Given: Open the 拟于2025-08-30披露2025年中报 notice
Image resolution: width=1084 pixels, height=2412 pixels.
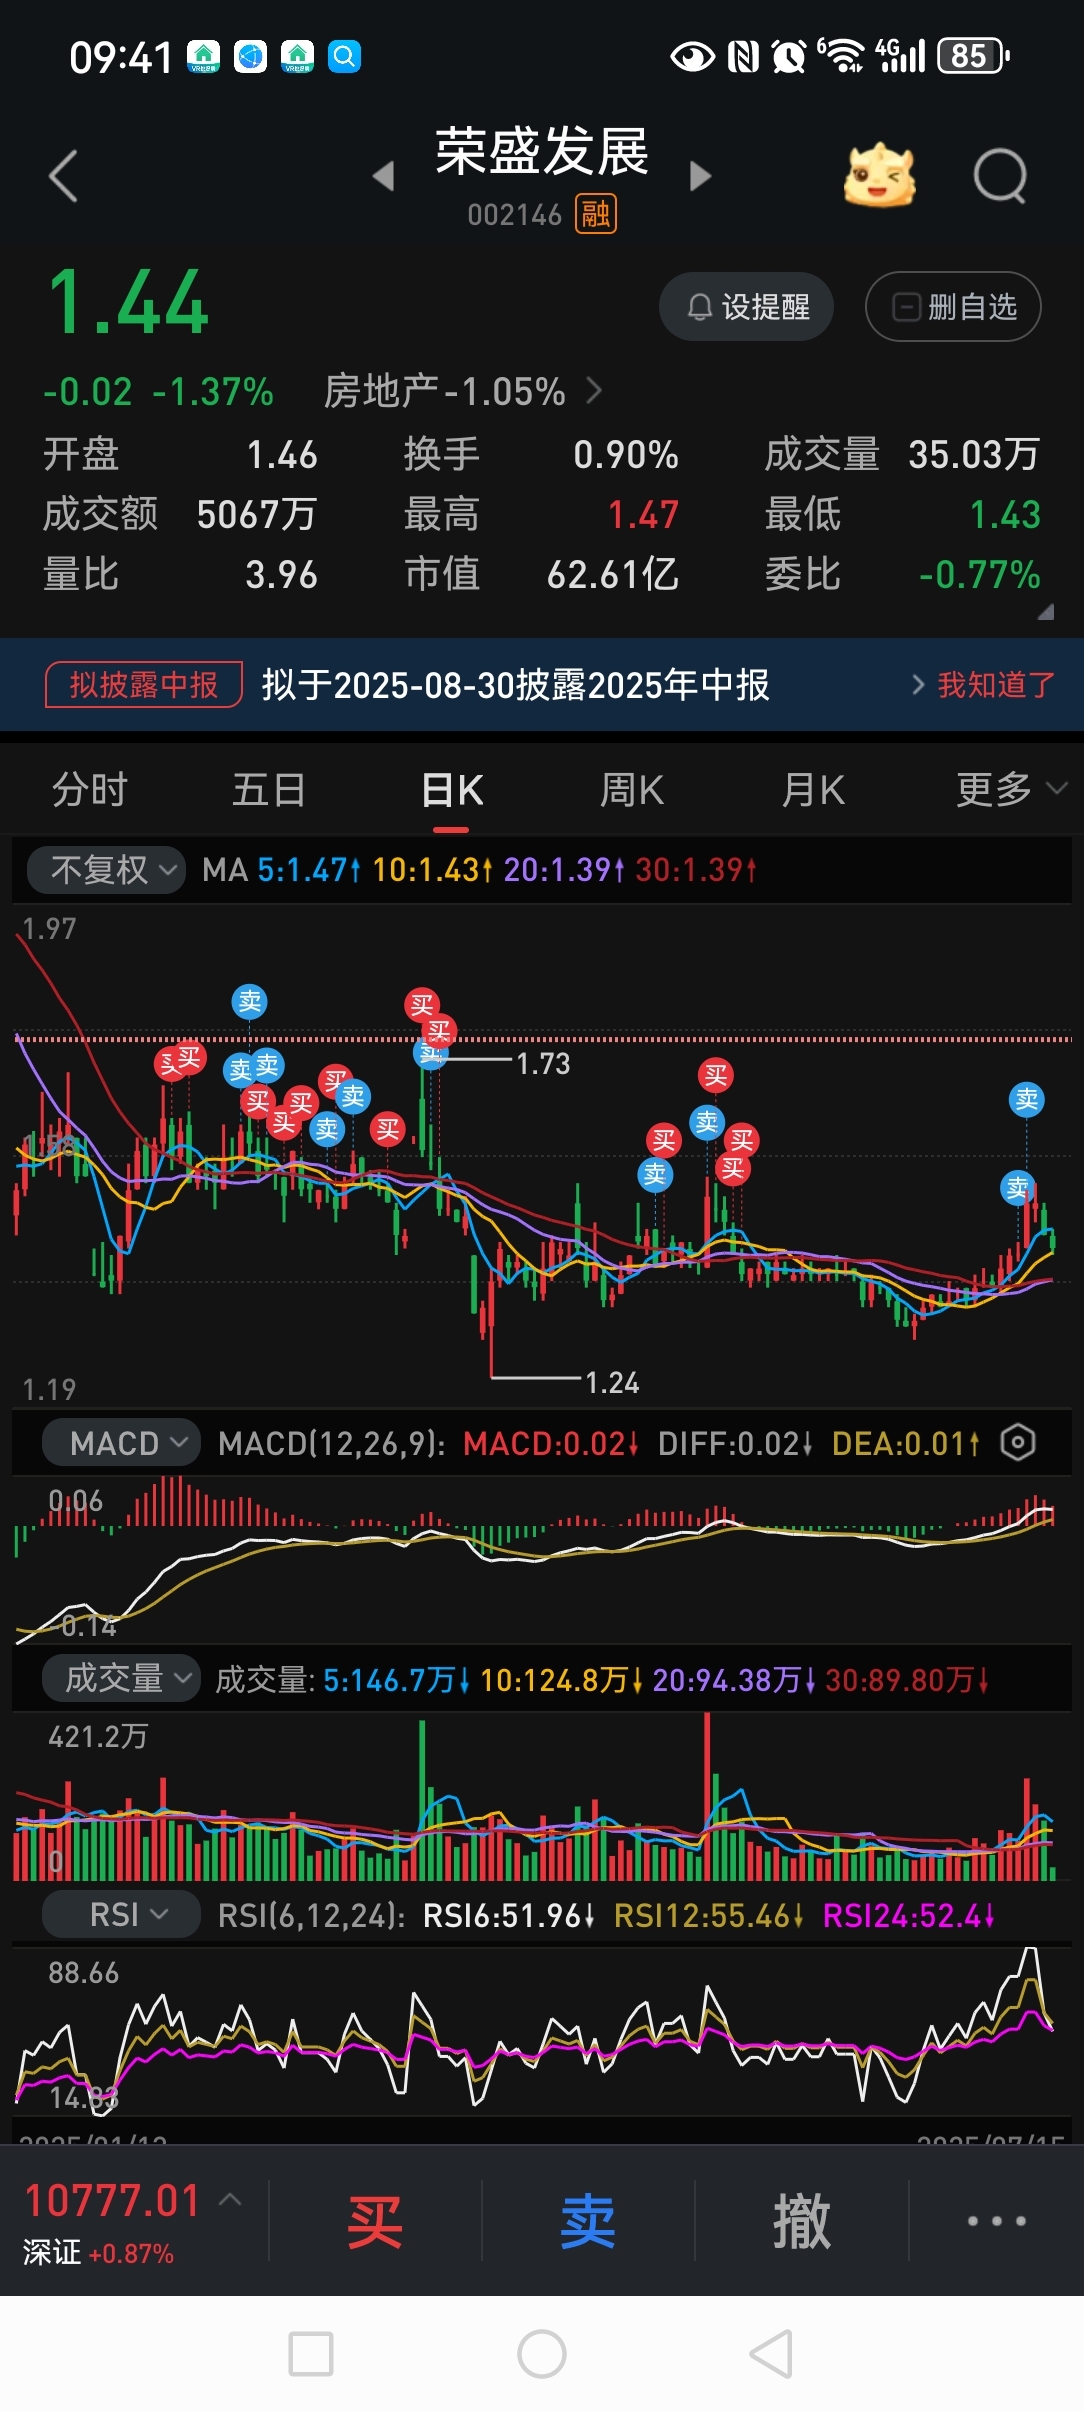Looking at the screenshot, I should point(515,685).
